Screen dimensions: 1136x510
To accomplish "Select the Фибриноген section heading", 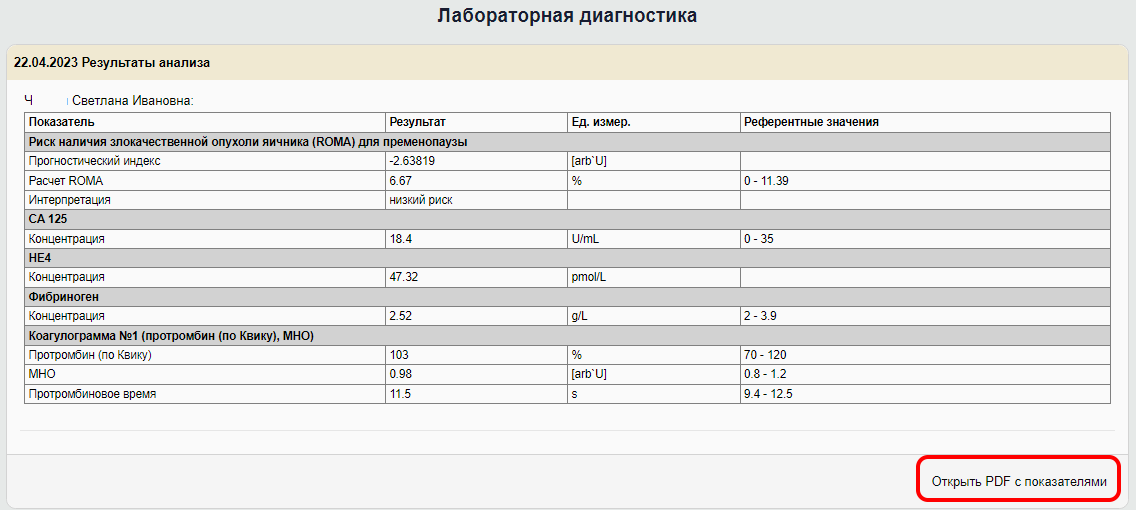I will pyautogui.click(x=64, y=297).
